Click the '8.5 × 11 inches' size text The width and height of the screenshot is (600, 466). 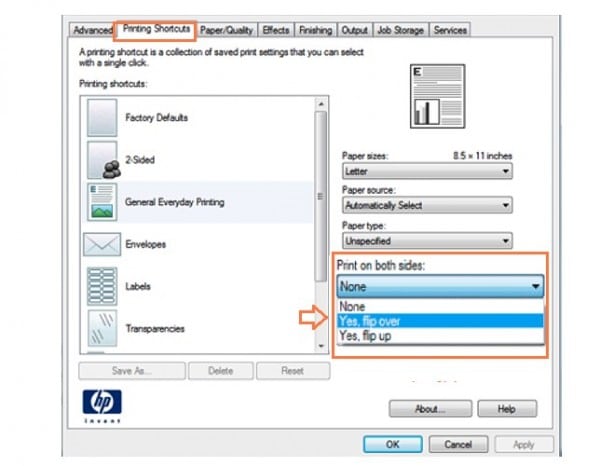(x=482, y=156)
